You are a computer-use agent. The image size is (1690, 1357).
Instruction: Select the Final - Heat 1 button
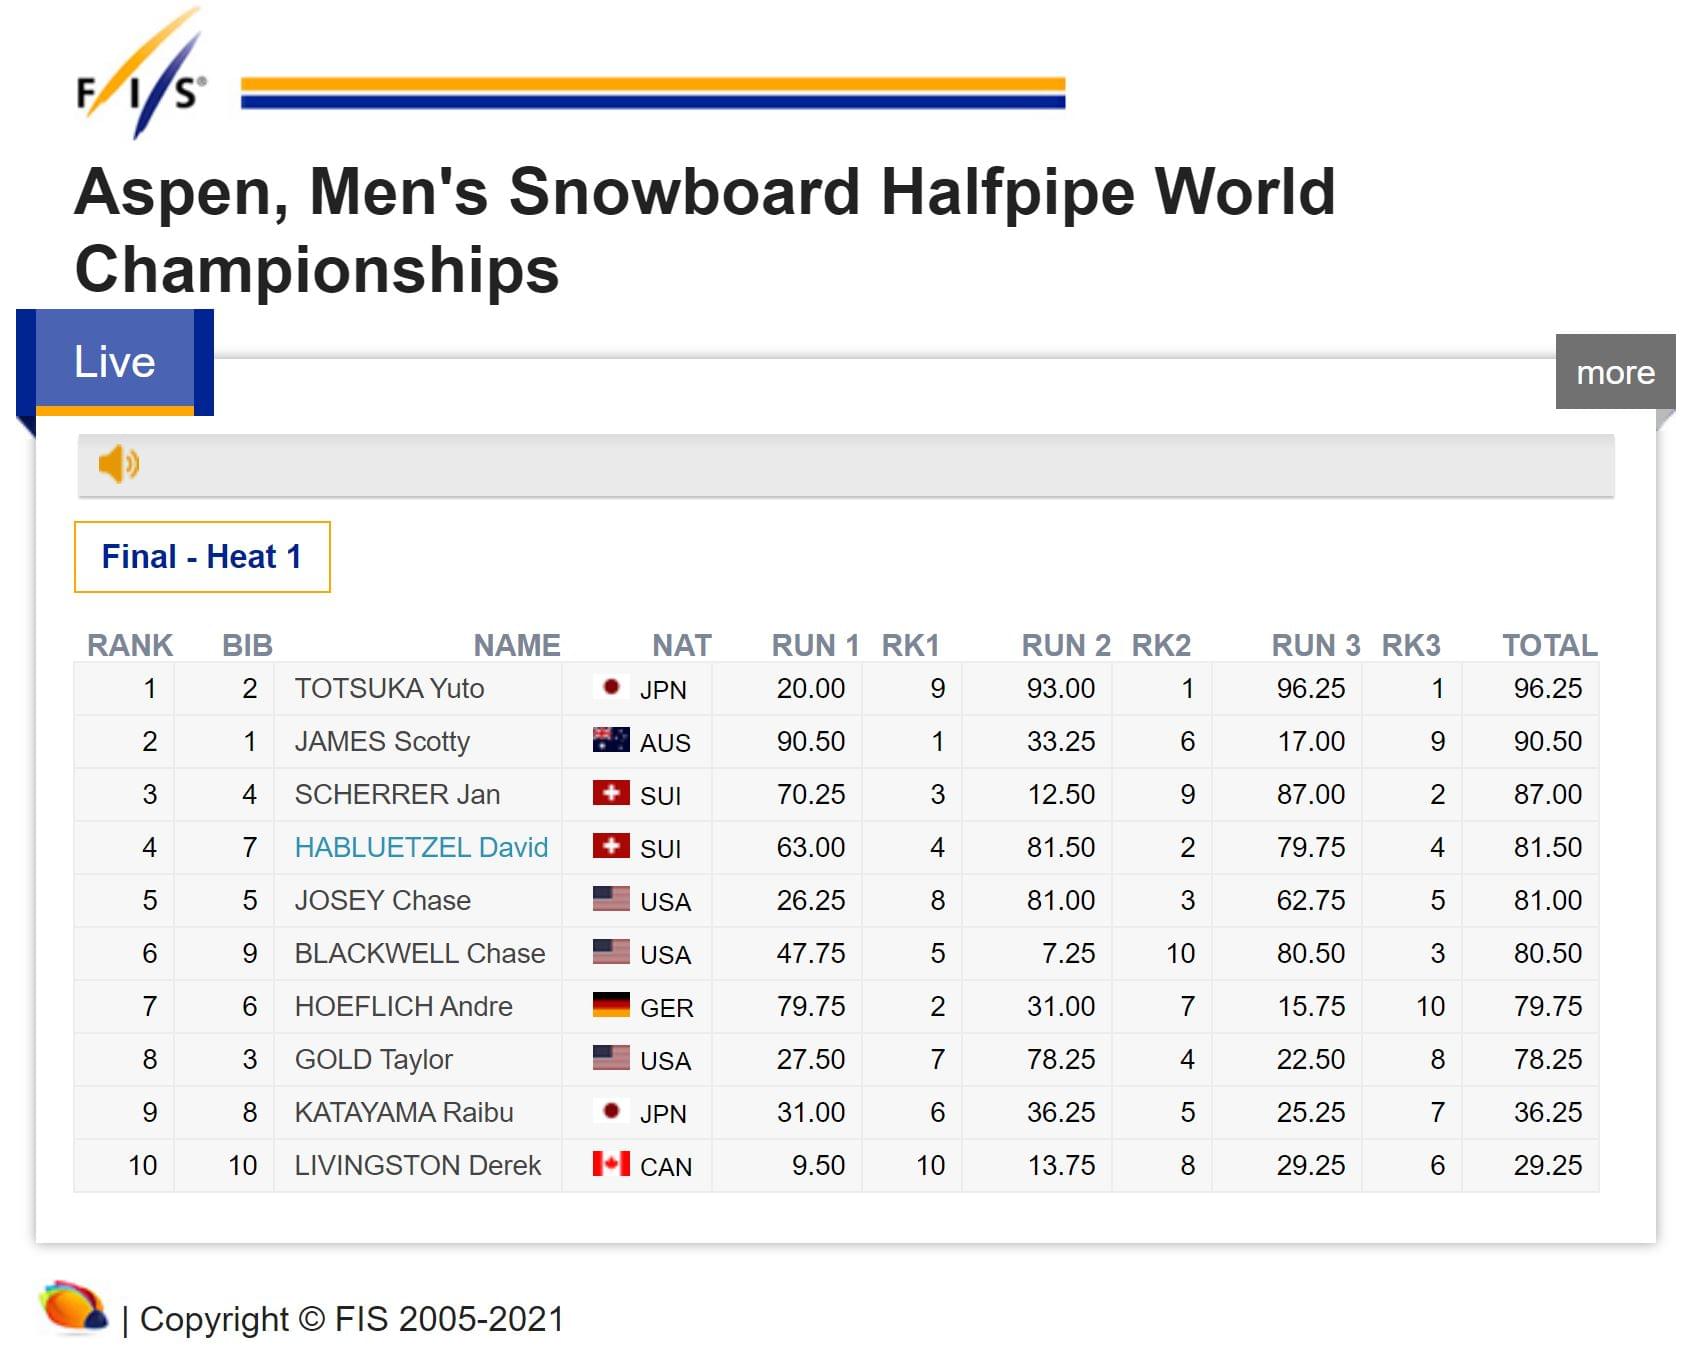(202, 557)
